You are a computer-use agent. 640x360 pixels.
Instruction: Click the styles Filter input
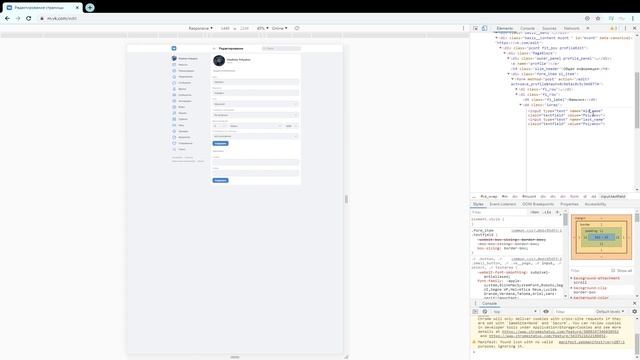point(499,212)
